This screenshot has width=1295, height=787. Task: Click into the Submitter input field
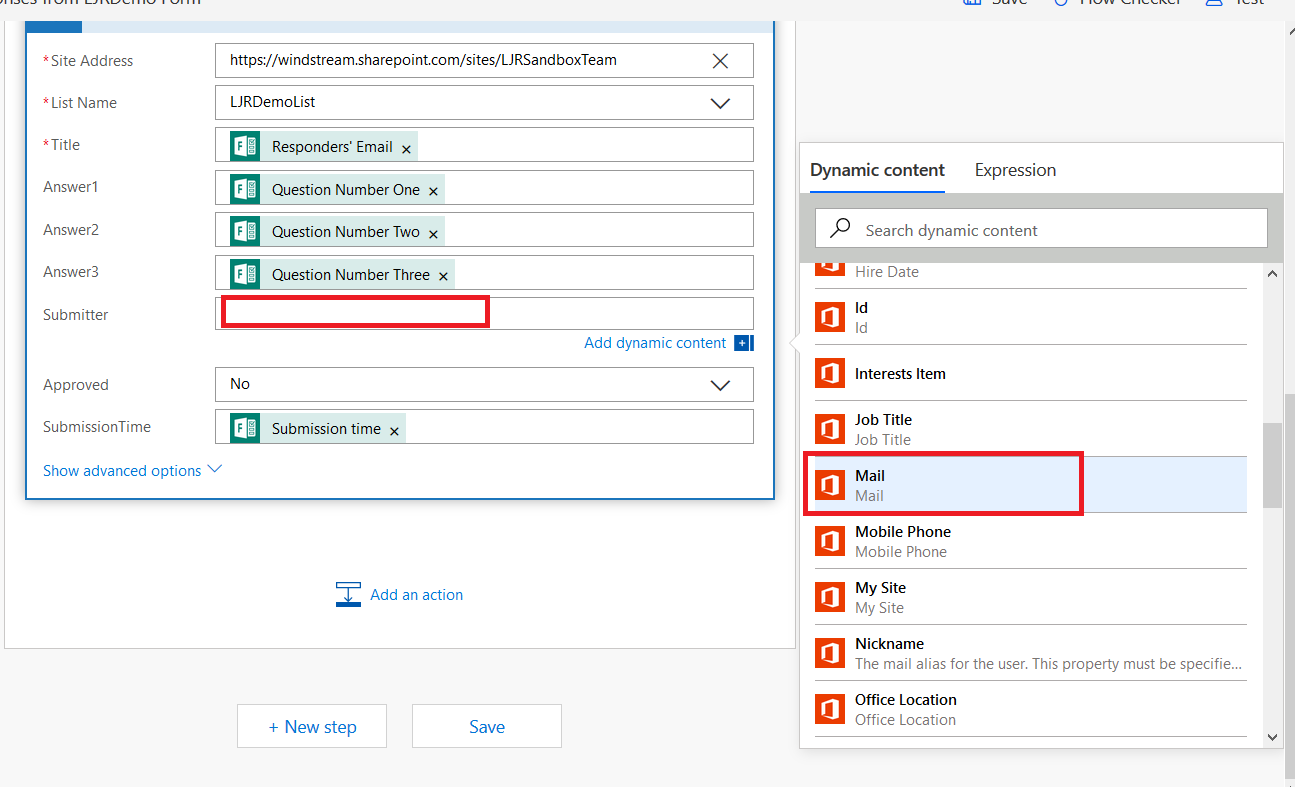pos(484,313)
